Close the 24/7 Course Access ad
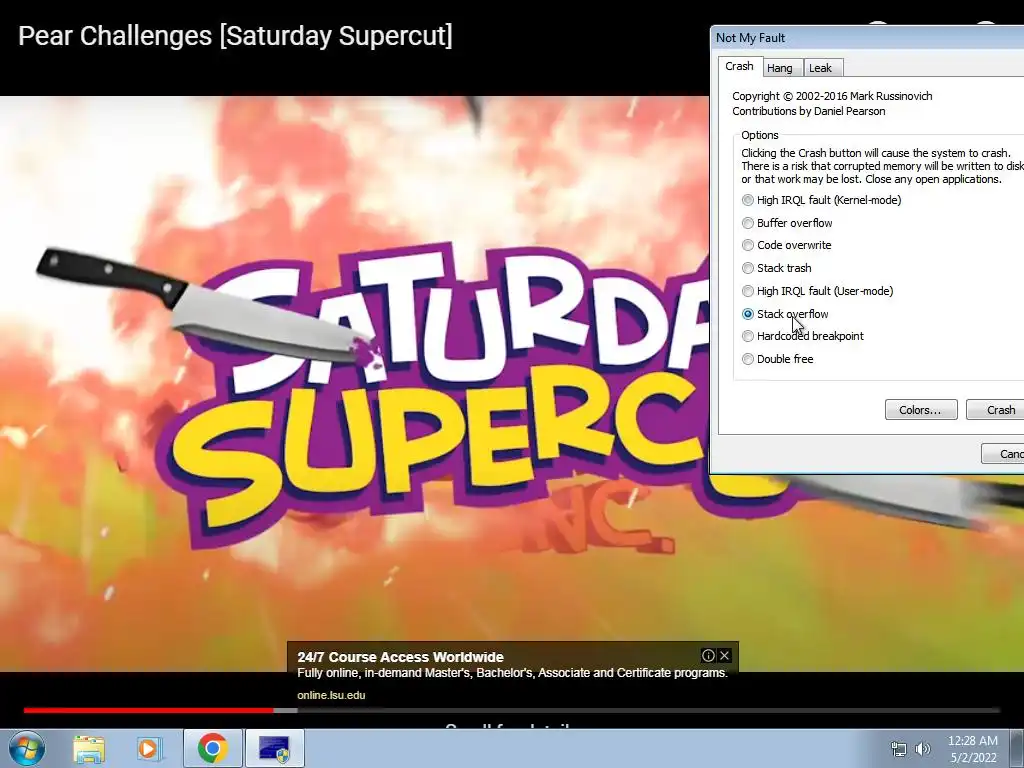This screenshot has width=1024, height=768. 724,655
